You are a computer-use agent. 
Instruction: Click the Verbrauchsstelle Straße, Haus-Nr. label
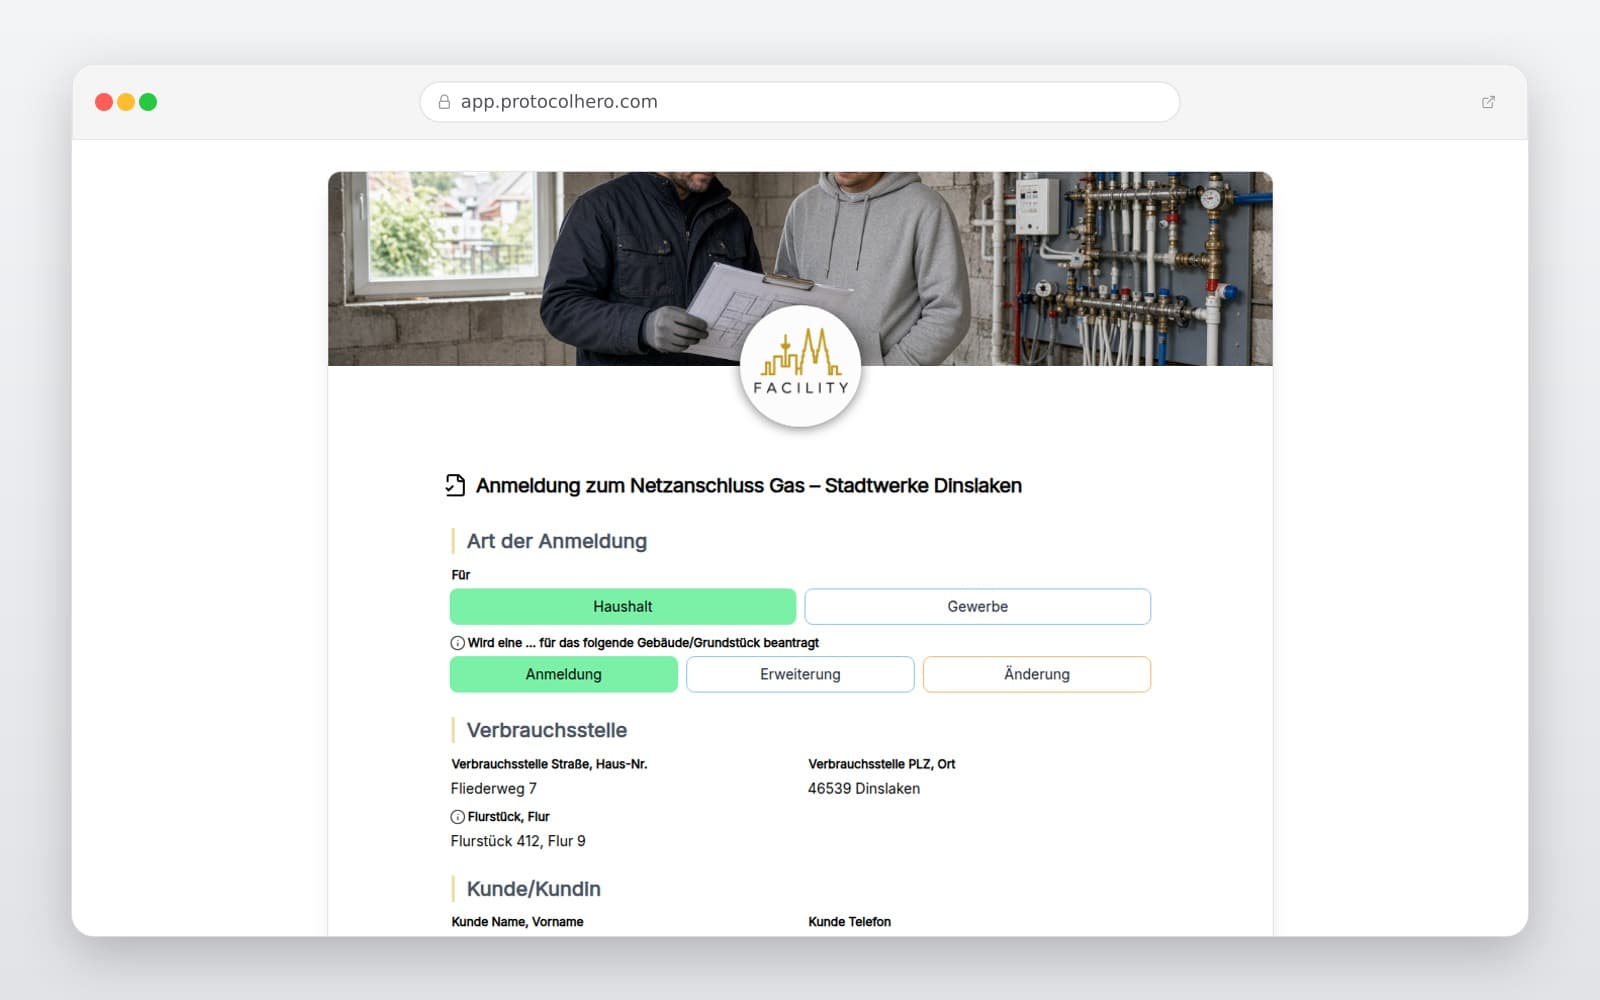click(x=549, y=764)
